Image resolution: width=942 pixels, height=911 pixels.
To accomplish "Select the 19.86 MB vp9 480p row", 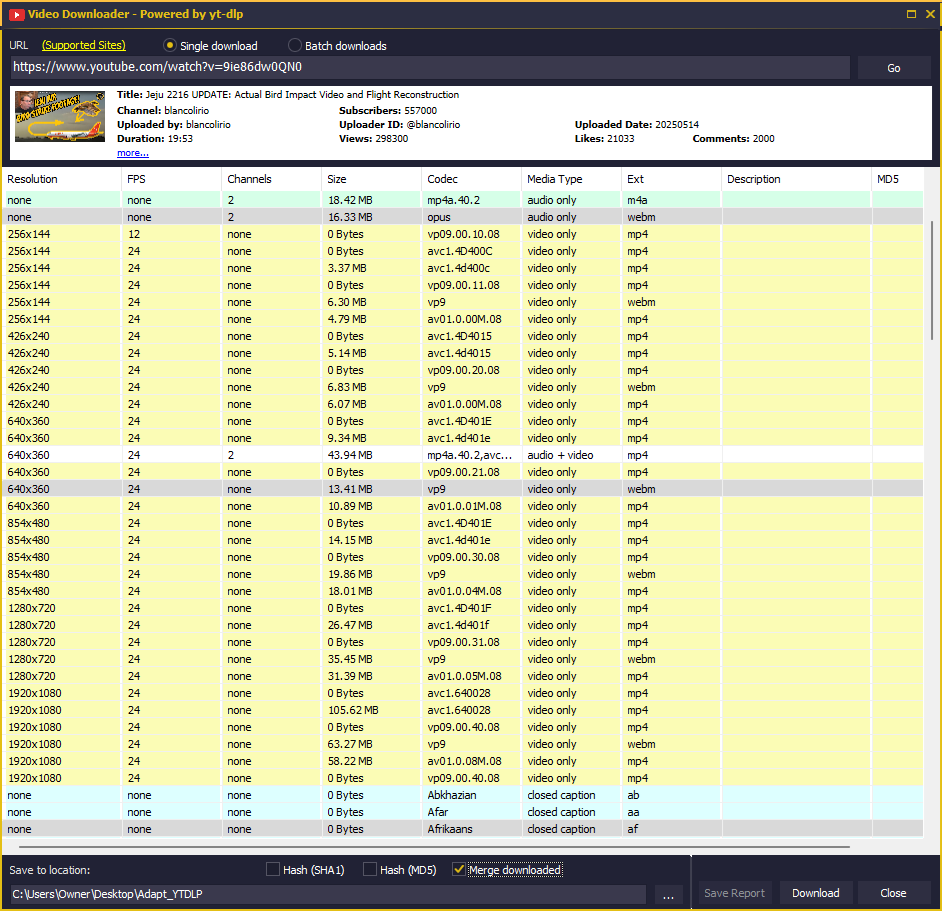I will (463, 574).
